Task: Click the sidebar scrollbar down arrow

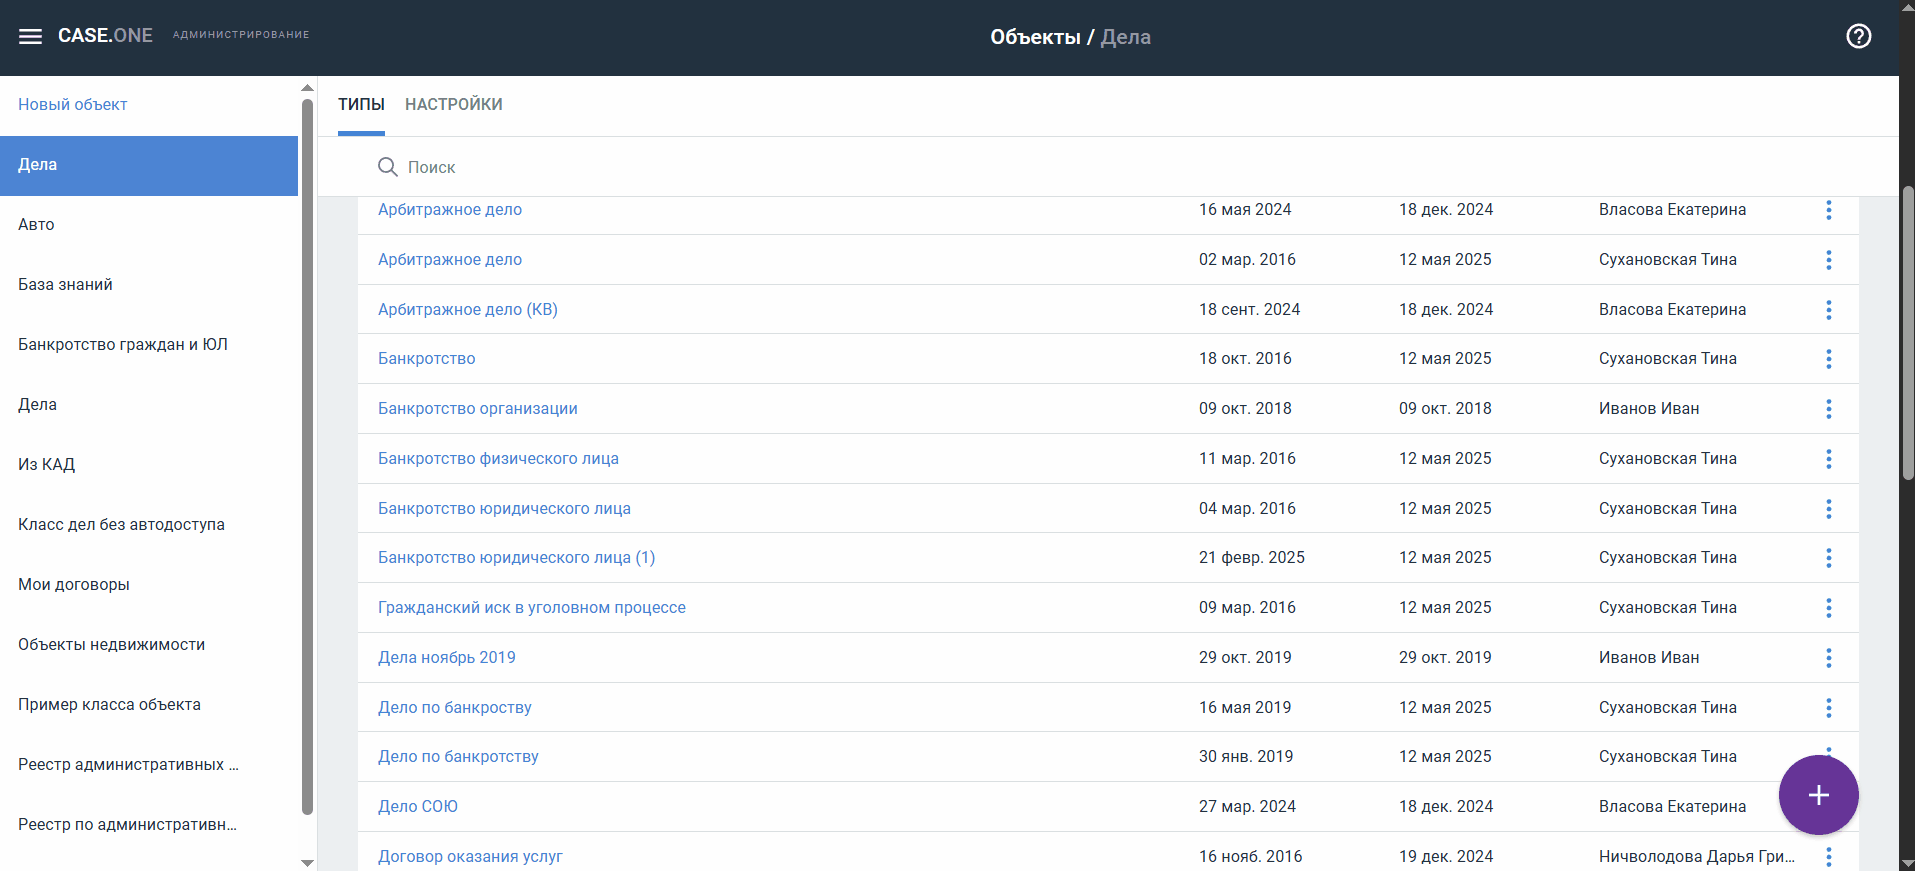Action: (307, 862)
